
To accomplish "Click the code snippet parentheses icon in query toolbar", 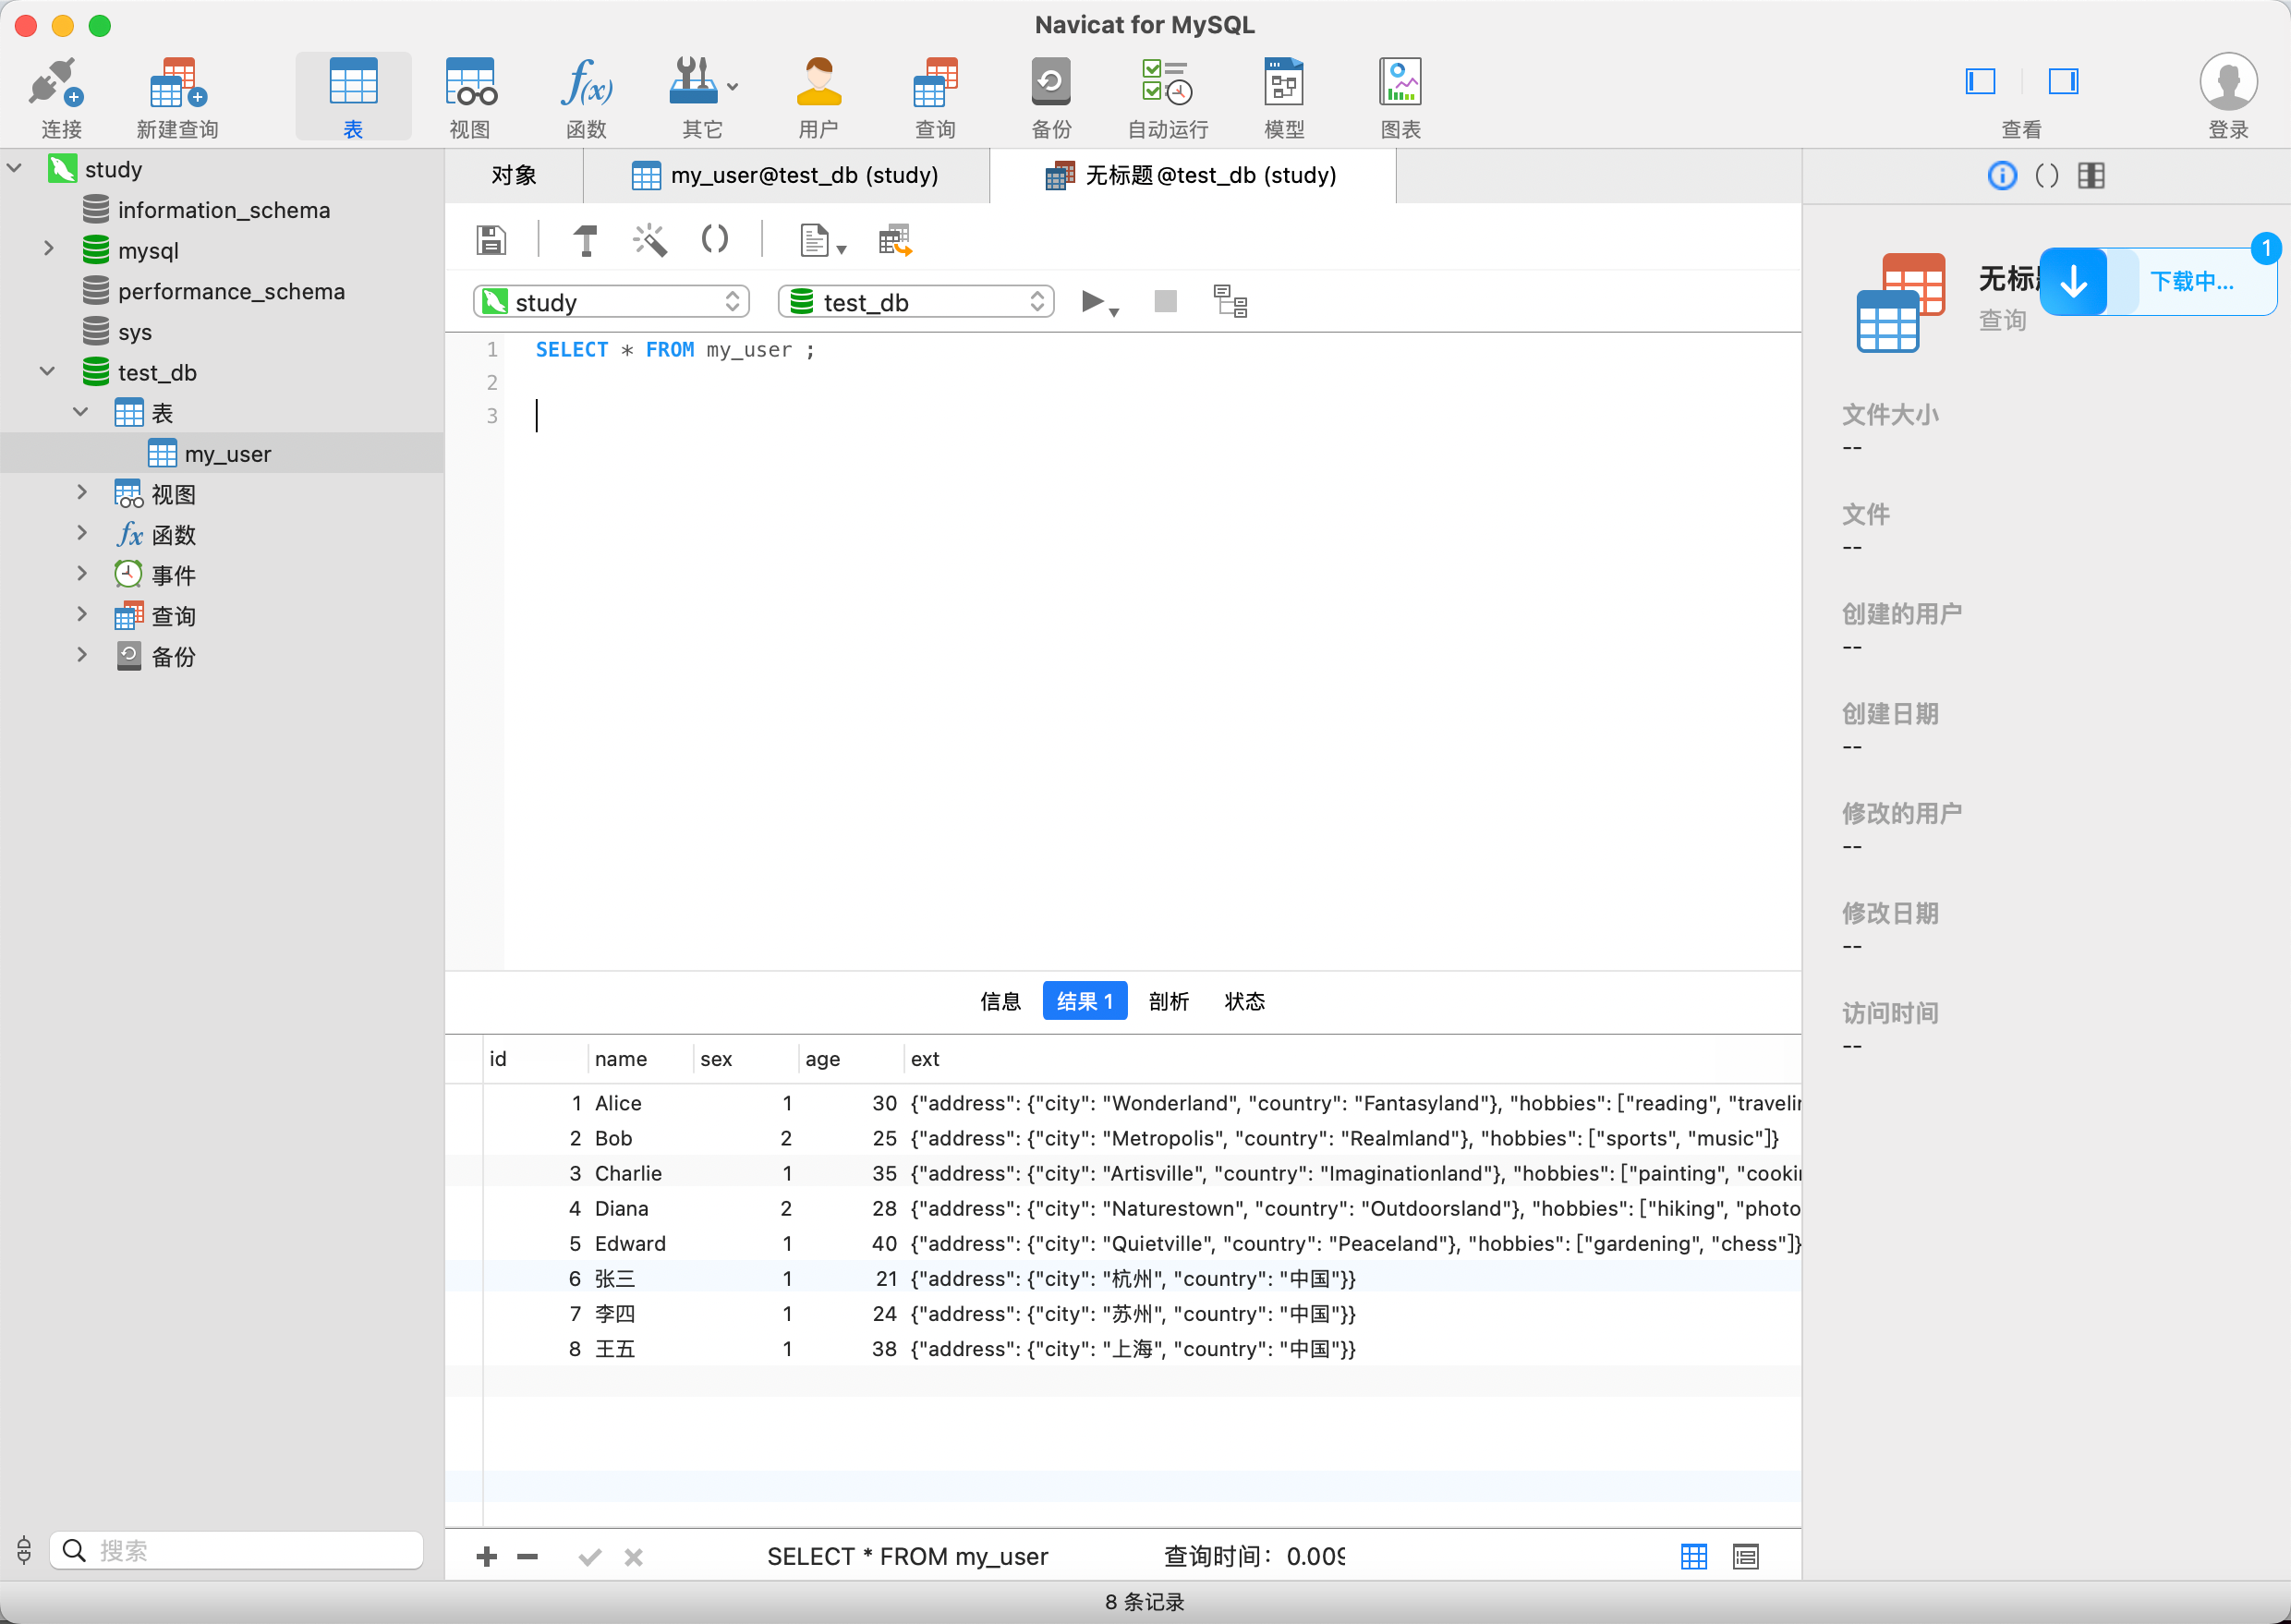I will point(714,240).
